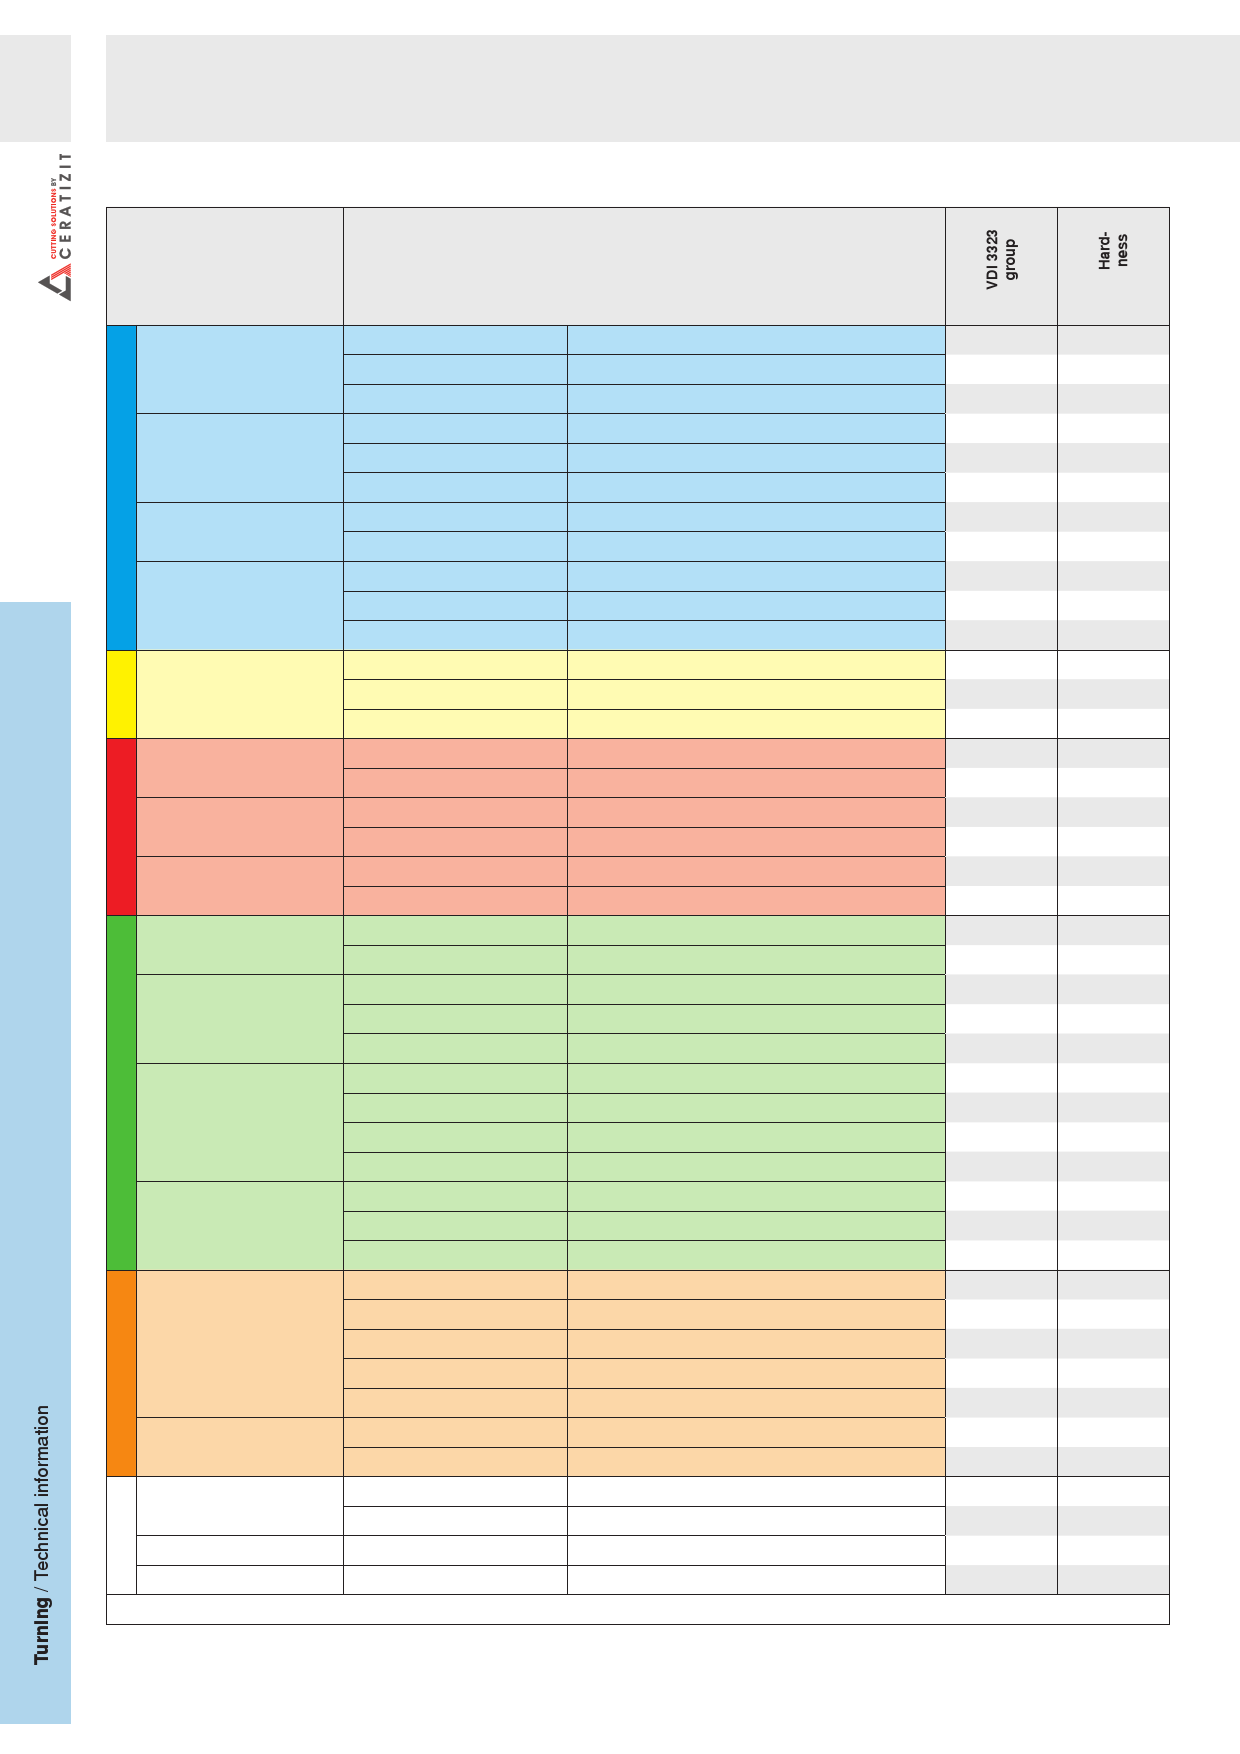Click the large light-yellow material group cell
The image size is (1240, 1754).
(x=240, y=695)
